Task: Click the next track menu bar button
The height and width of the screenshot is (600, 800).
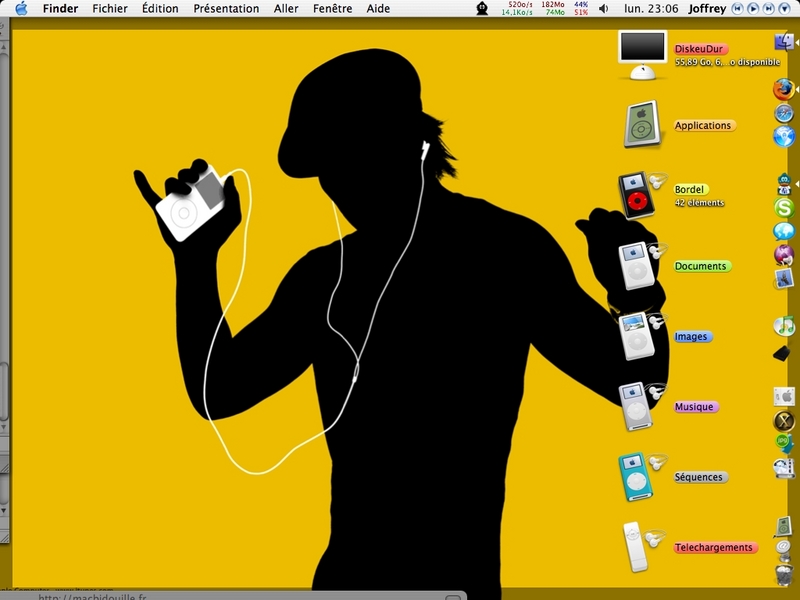Action: (769, 8)
